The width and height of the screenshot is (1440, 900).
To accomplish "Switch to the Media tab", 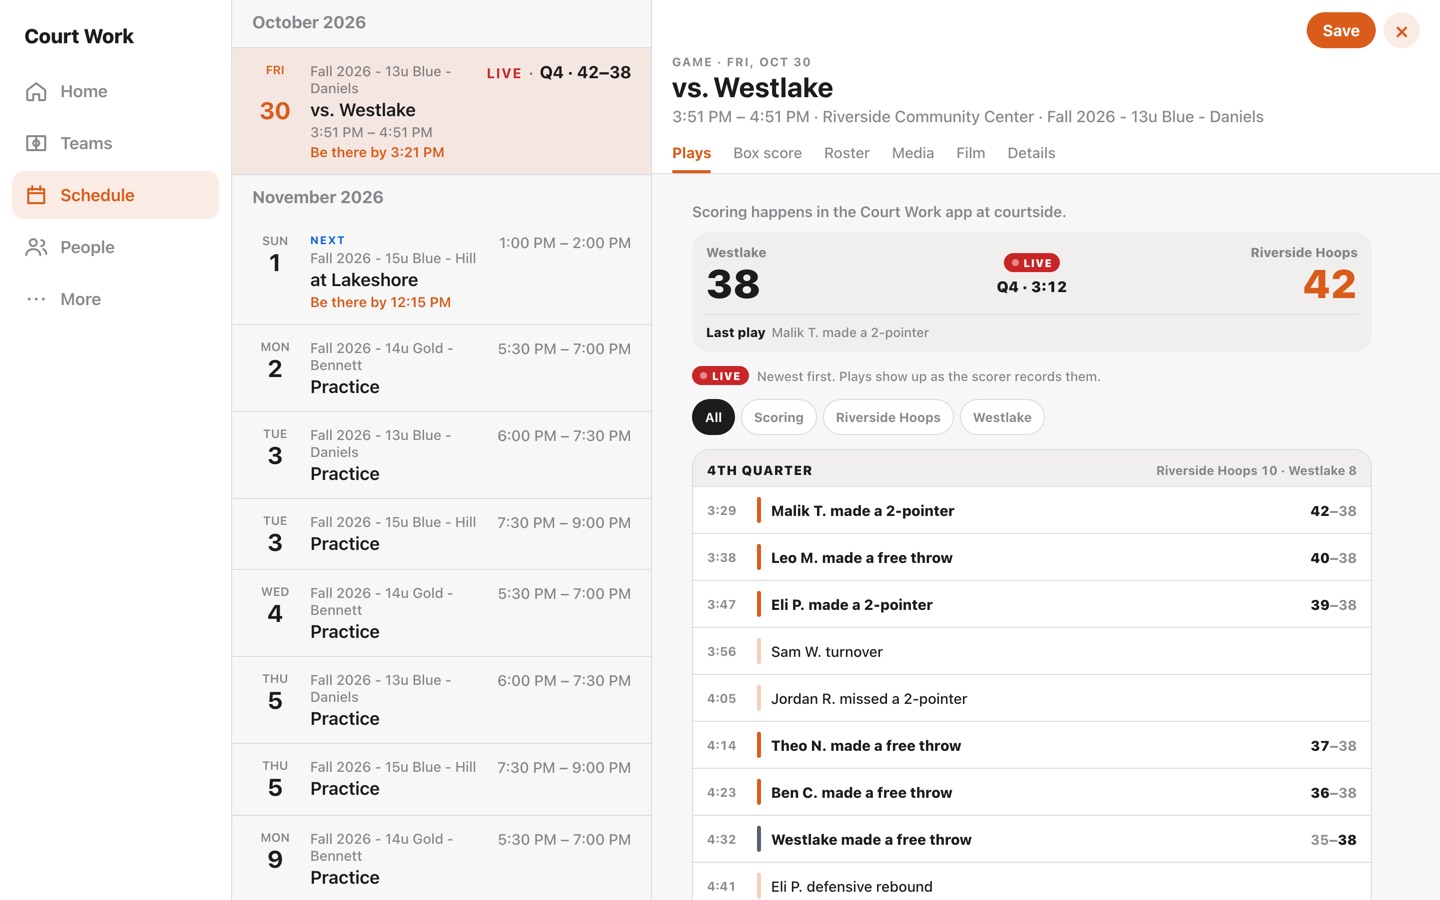I will [x=912, y=154].
